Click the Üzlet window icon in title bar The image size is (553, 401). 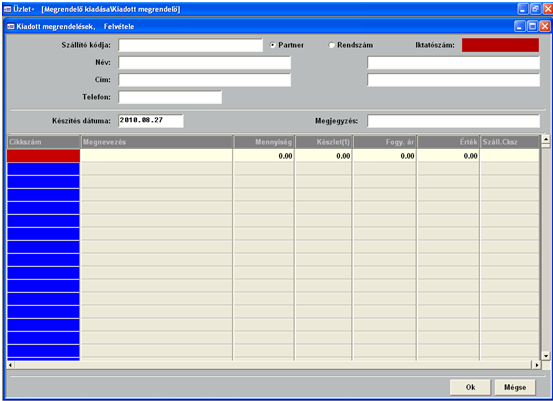[7, 9]
